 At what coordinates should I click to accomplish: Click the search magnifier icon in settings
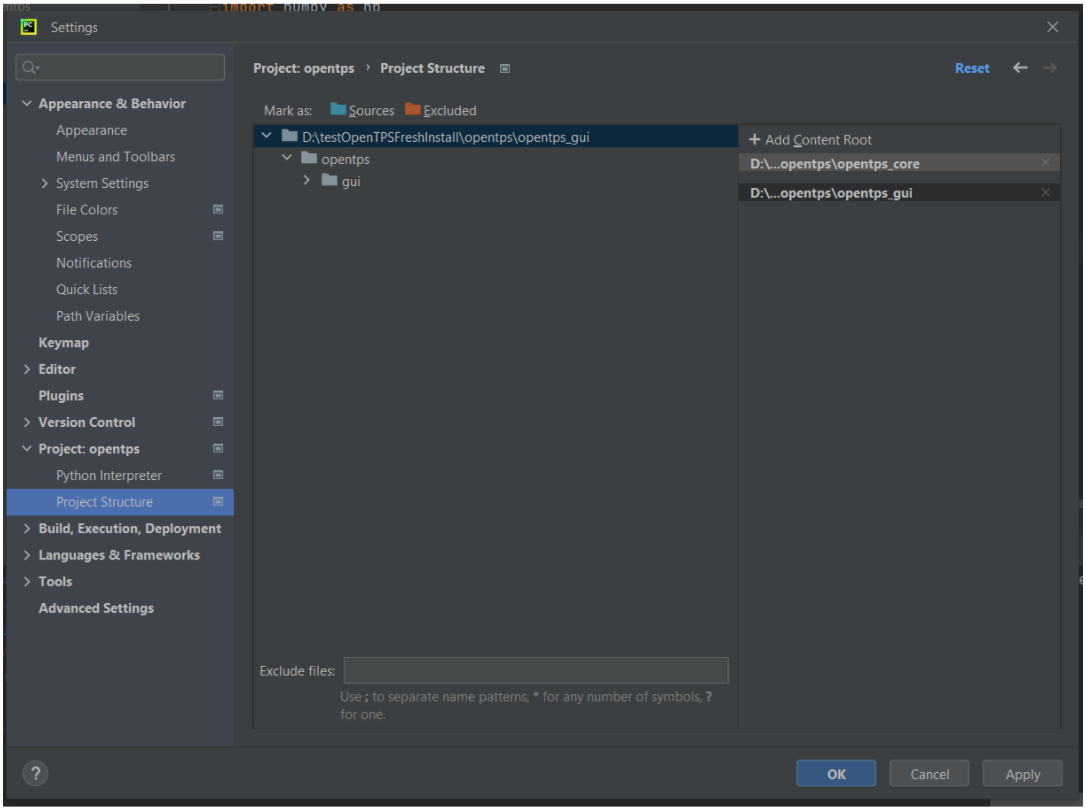coord(30,67)
